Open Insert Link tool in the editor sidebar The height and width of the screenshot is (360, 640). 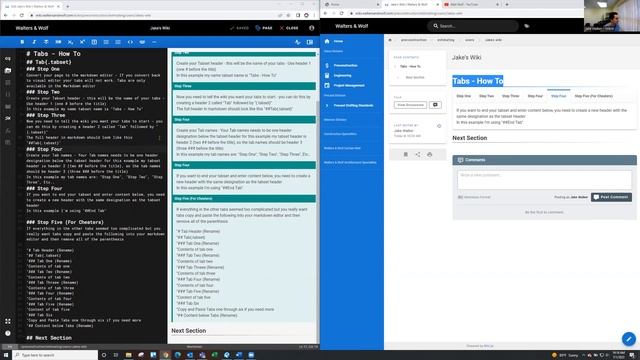click(x=8, y=58)
